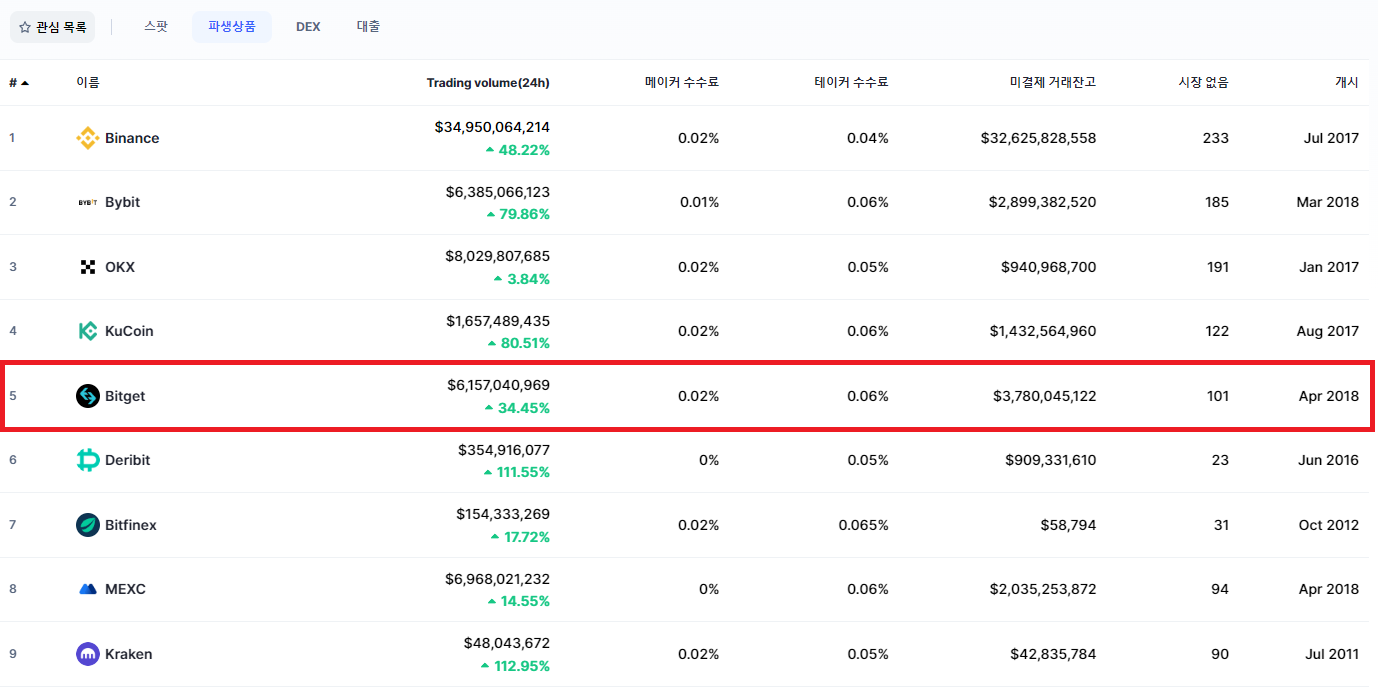Click Binance volume $34,950,064,214
Image resolution: width=1378 pixels, height=689 pixels.
(x=492, y=127)
